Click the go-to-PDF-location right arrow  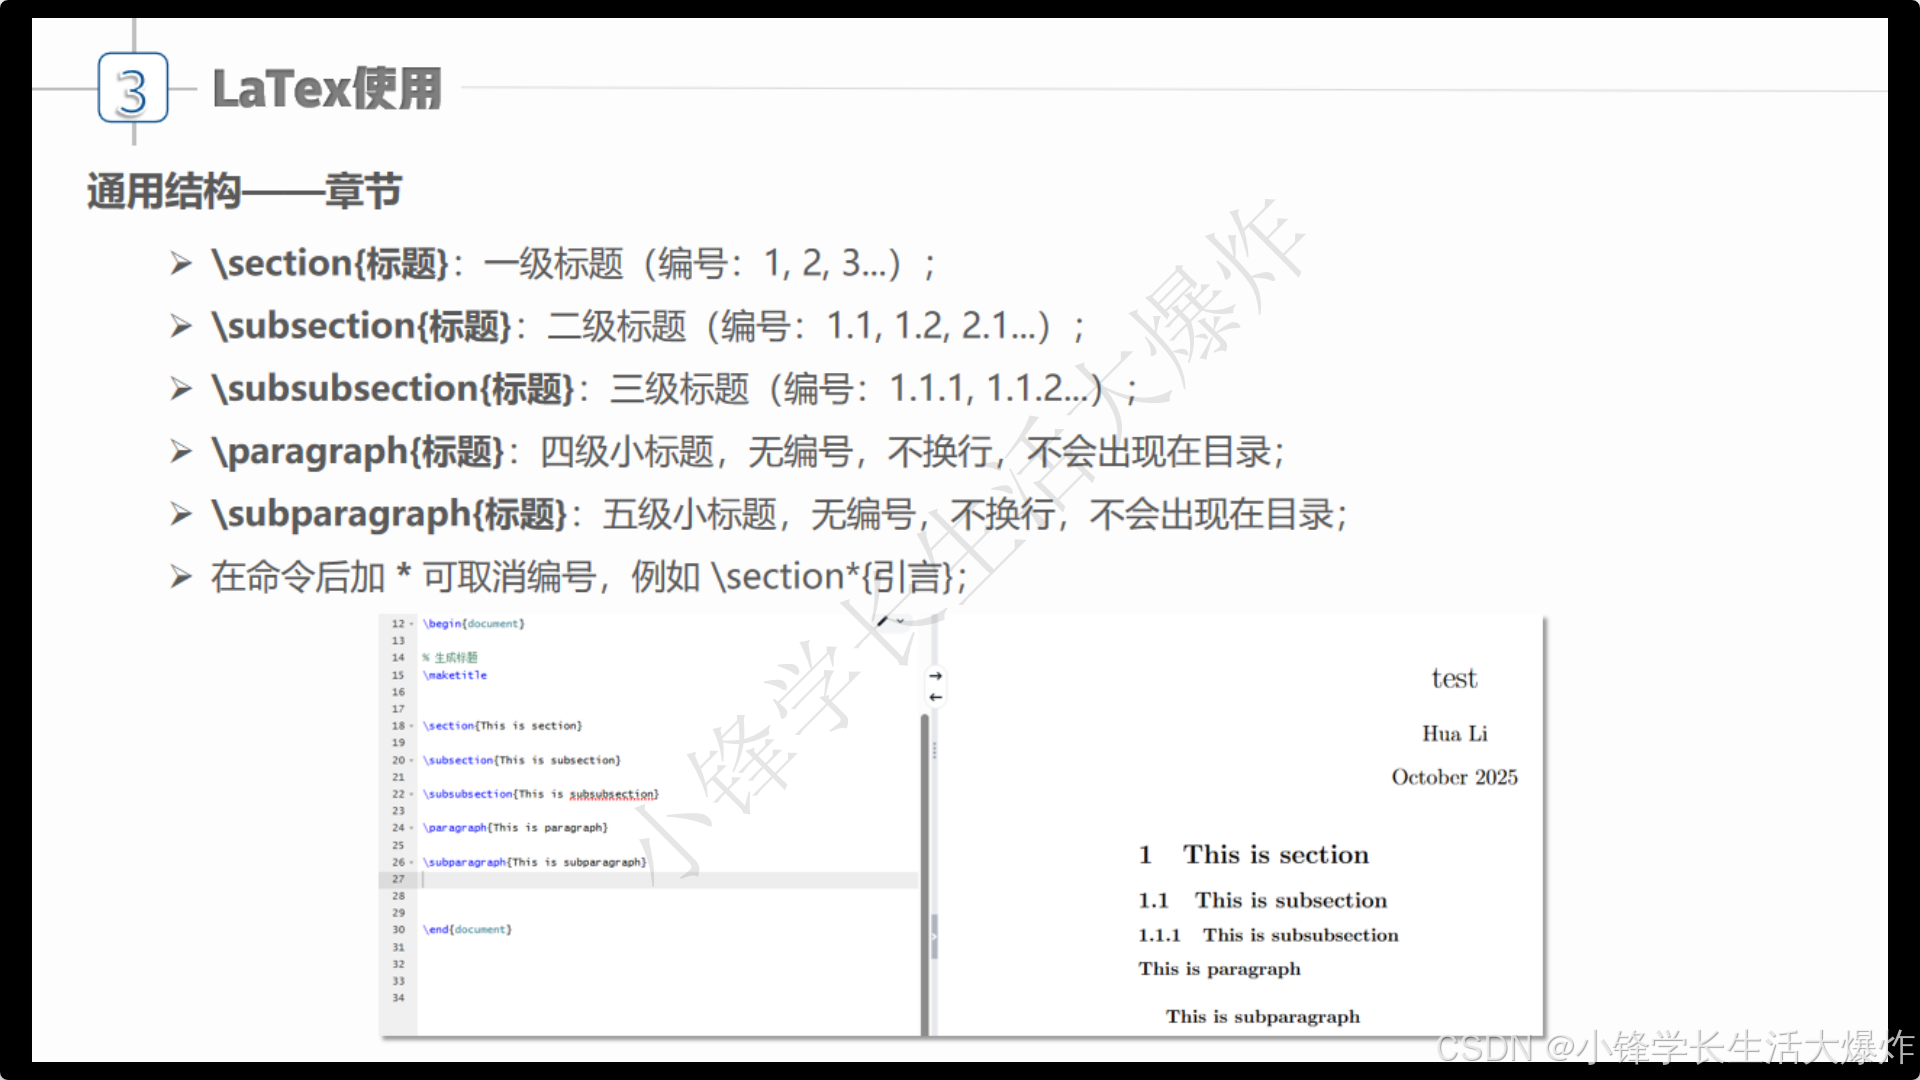(935, 676)
